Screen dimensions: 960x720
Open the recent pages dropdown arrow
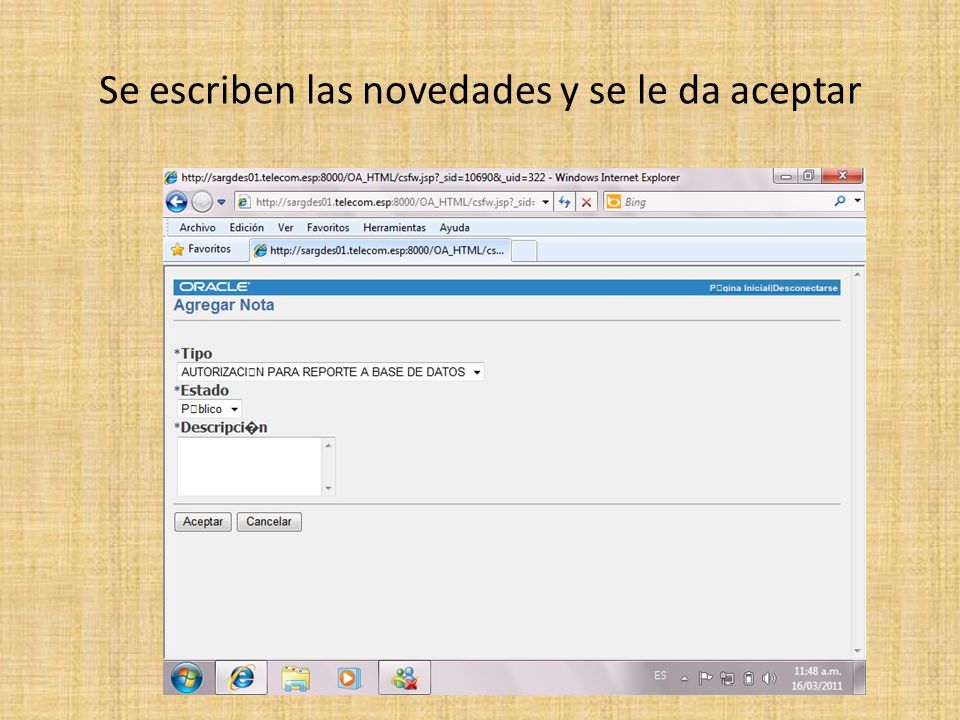click(222, 202)
